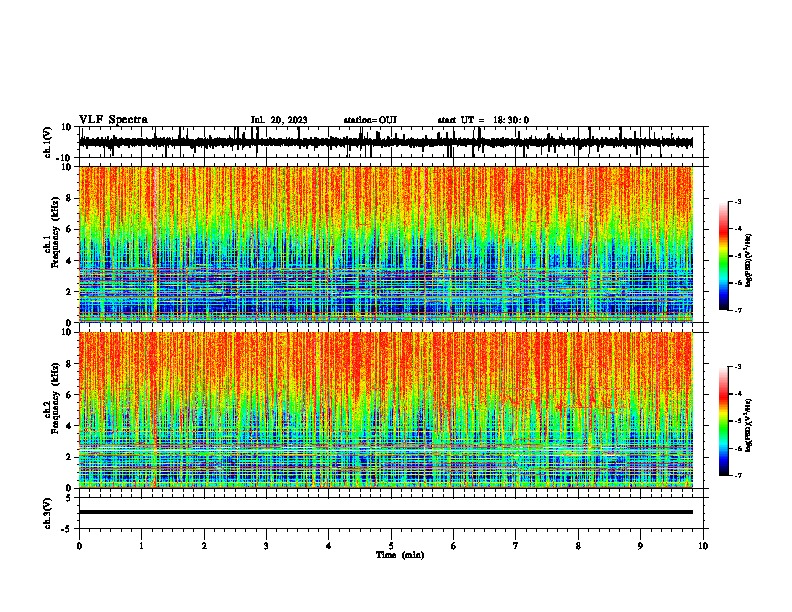The image size is (792, 612).
Task: Click time axis tick label "9"
Action: click(x=640, y=546)
